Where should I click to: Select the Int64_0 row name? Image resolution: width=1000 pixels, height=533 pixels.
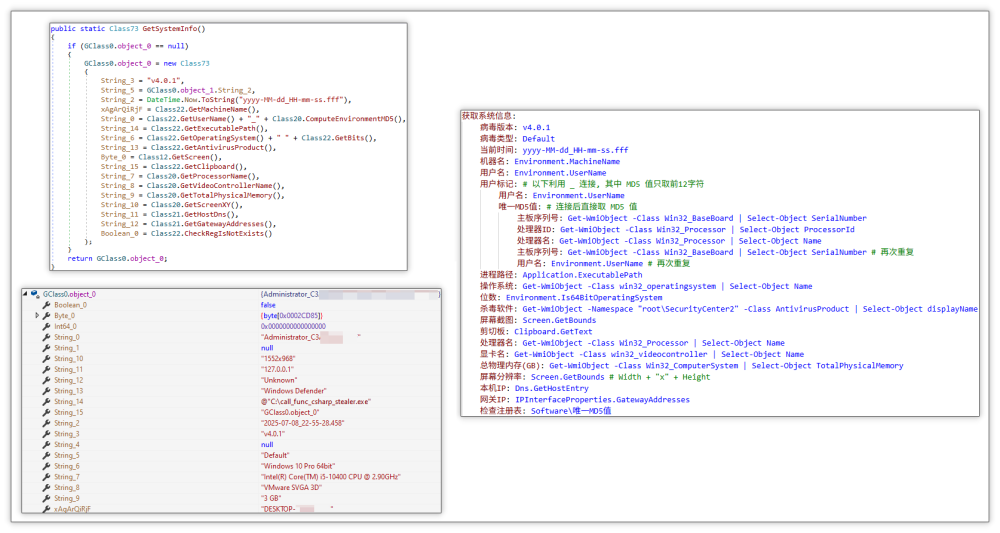[x=65, y=326]
